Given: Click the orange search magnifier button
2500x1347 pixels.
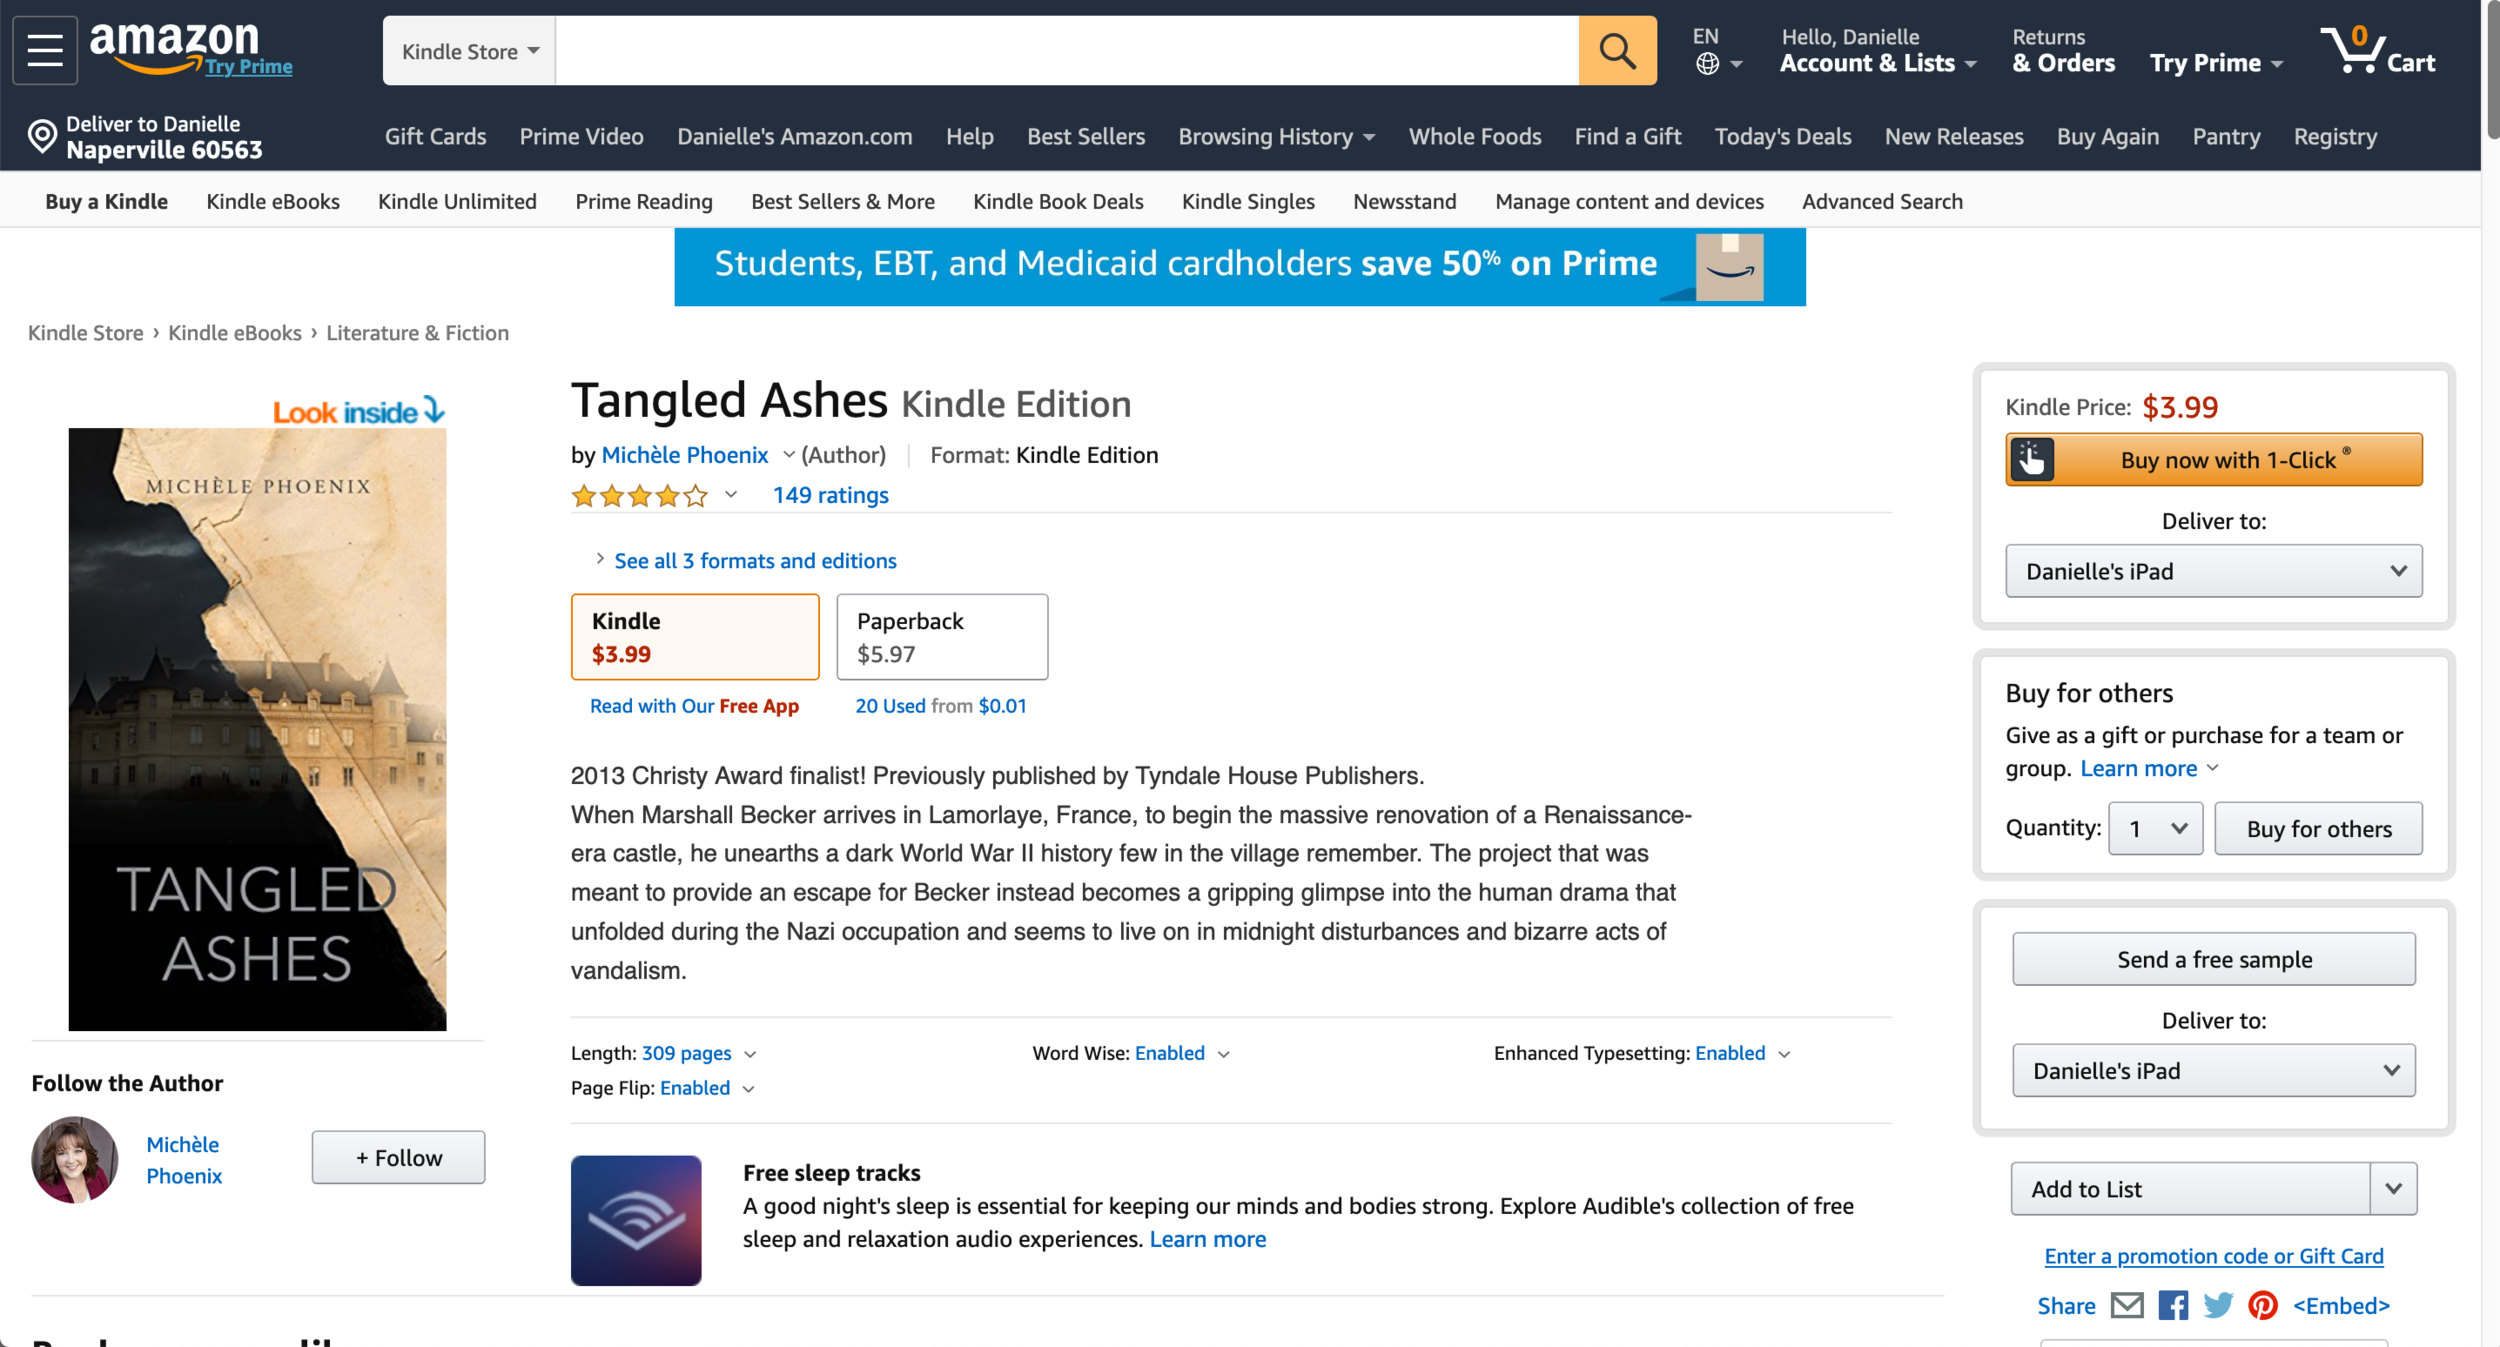Looking at the screenshot, I should click(x=1617, y=50).
